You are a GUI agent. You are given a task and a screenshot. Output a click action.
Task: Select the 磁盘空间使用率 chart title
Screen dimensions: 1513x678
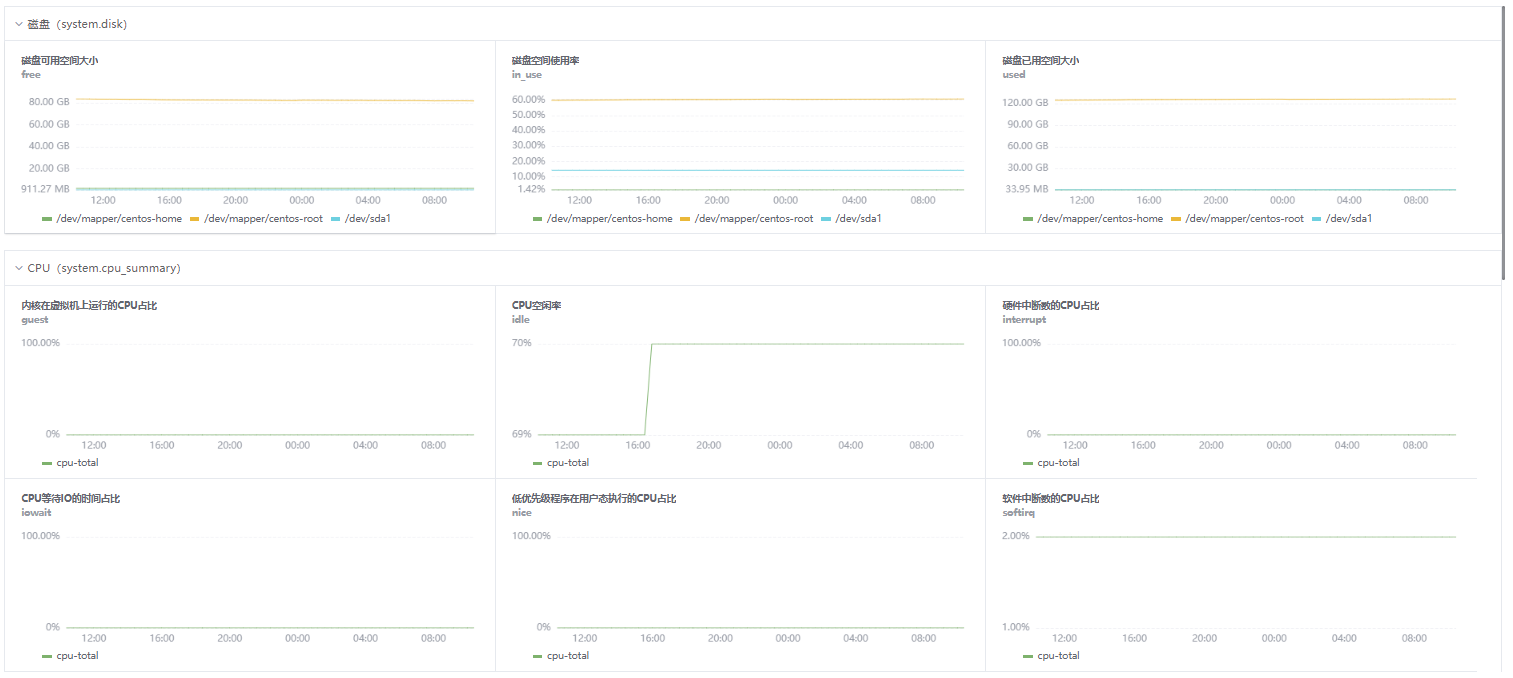pos(545,60)
